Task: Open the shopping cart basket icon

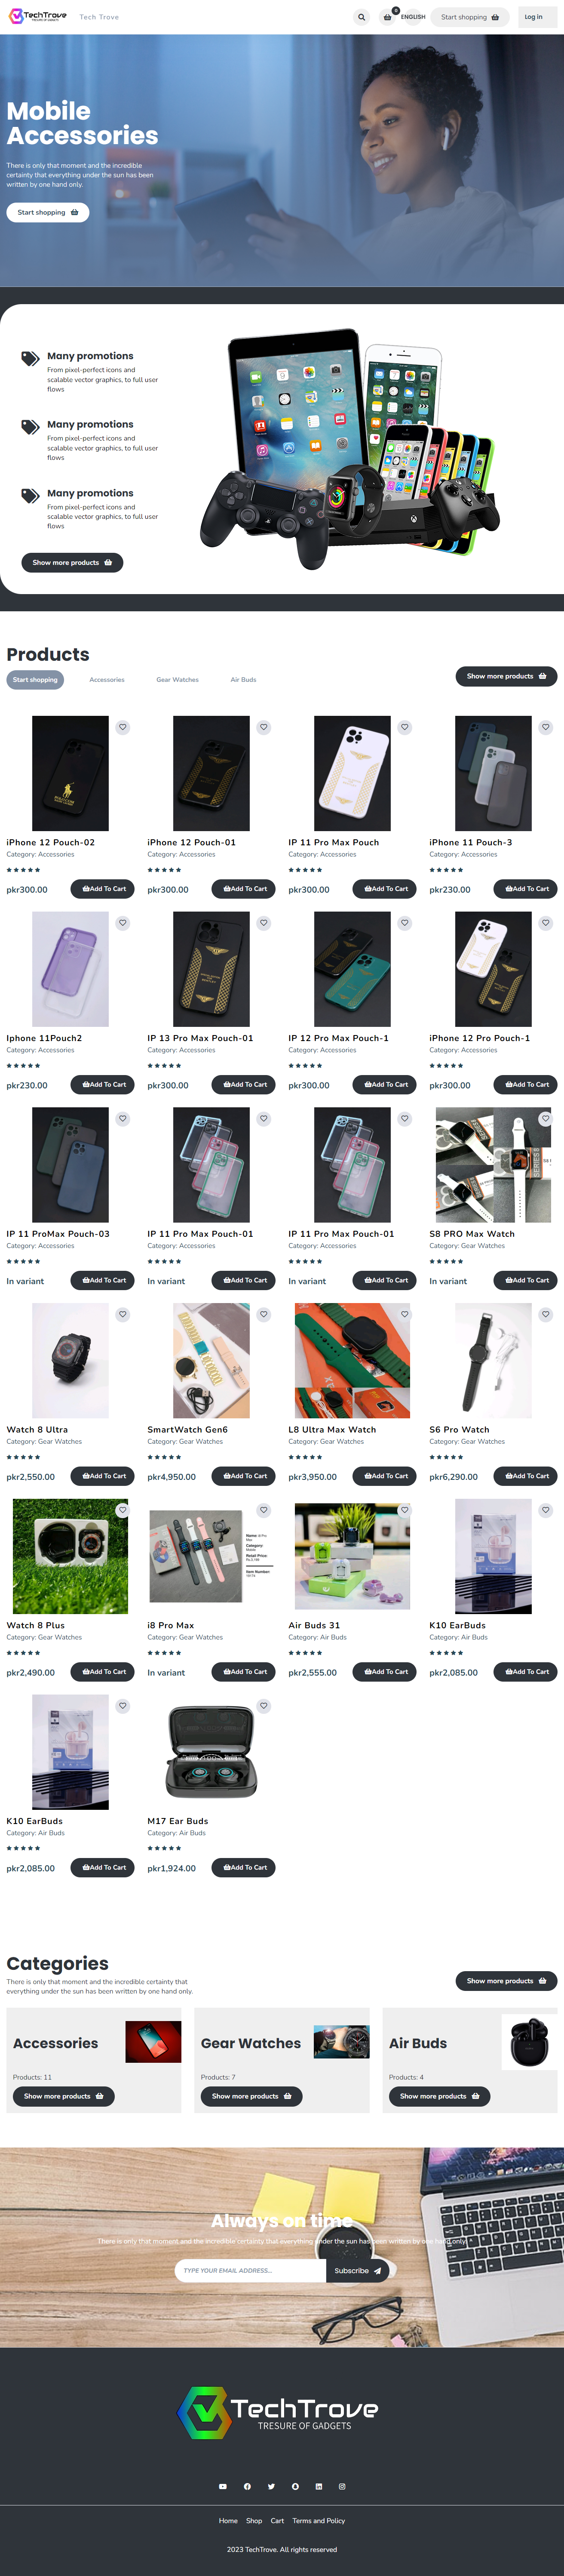Action: [x=388, y=17]
